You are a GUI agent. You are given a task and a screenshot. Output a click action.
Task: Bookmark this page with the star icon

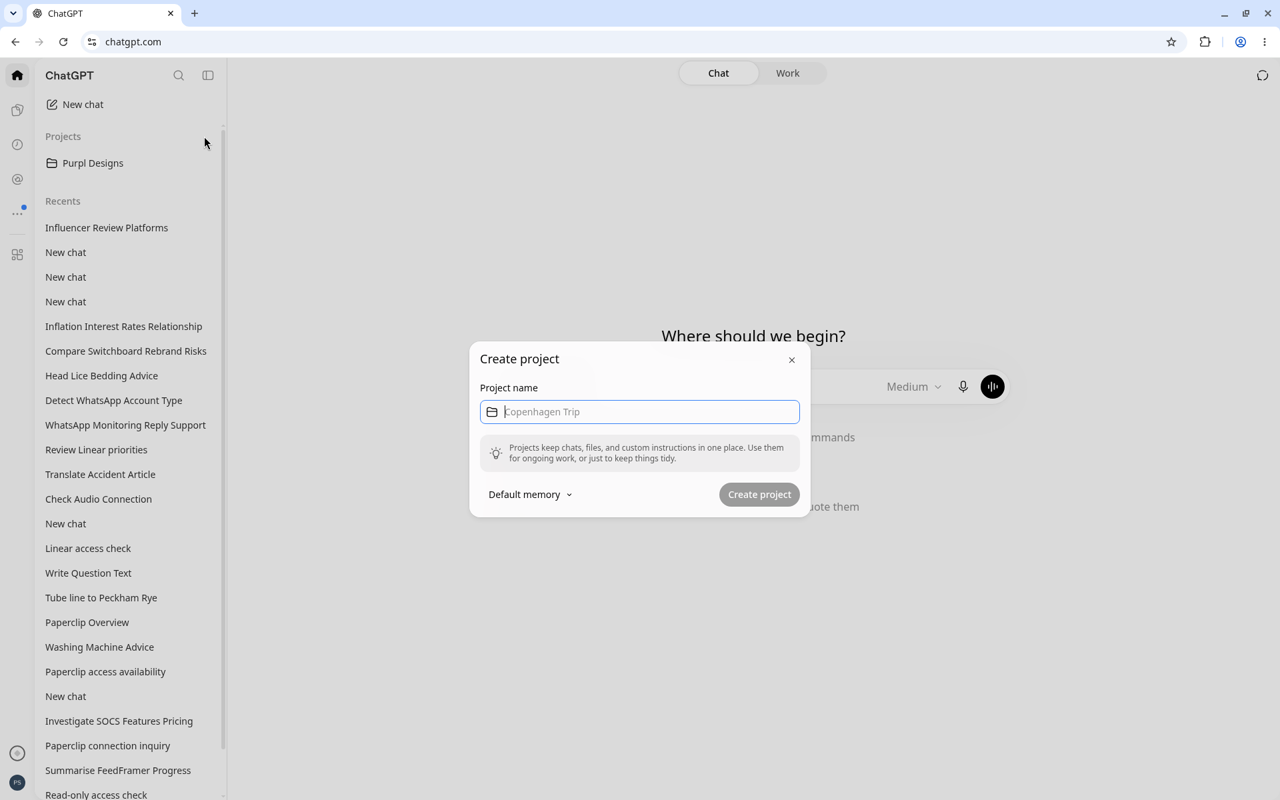tap(1171, 42)
